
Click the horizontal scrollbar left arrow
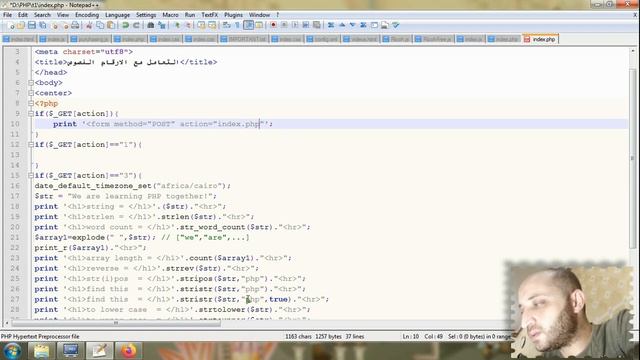click(7, 323)
